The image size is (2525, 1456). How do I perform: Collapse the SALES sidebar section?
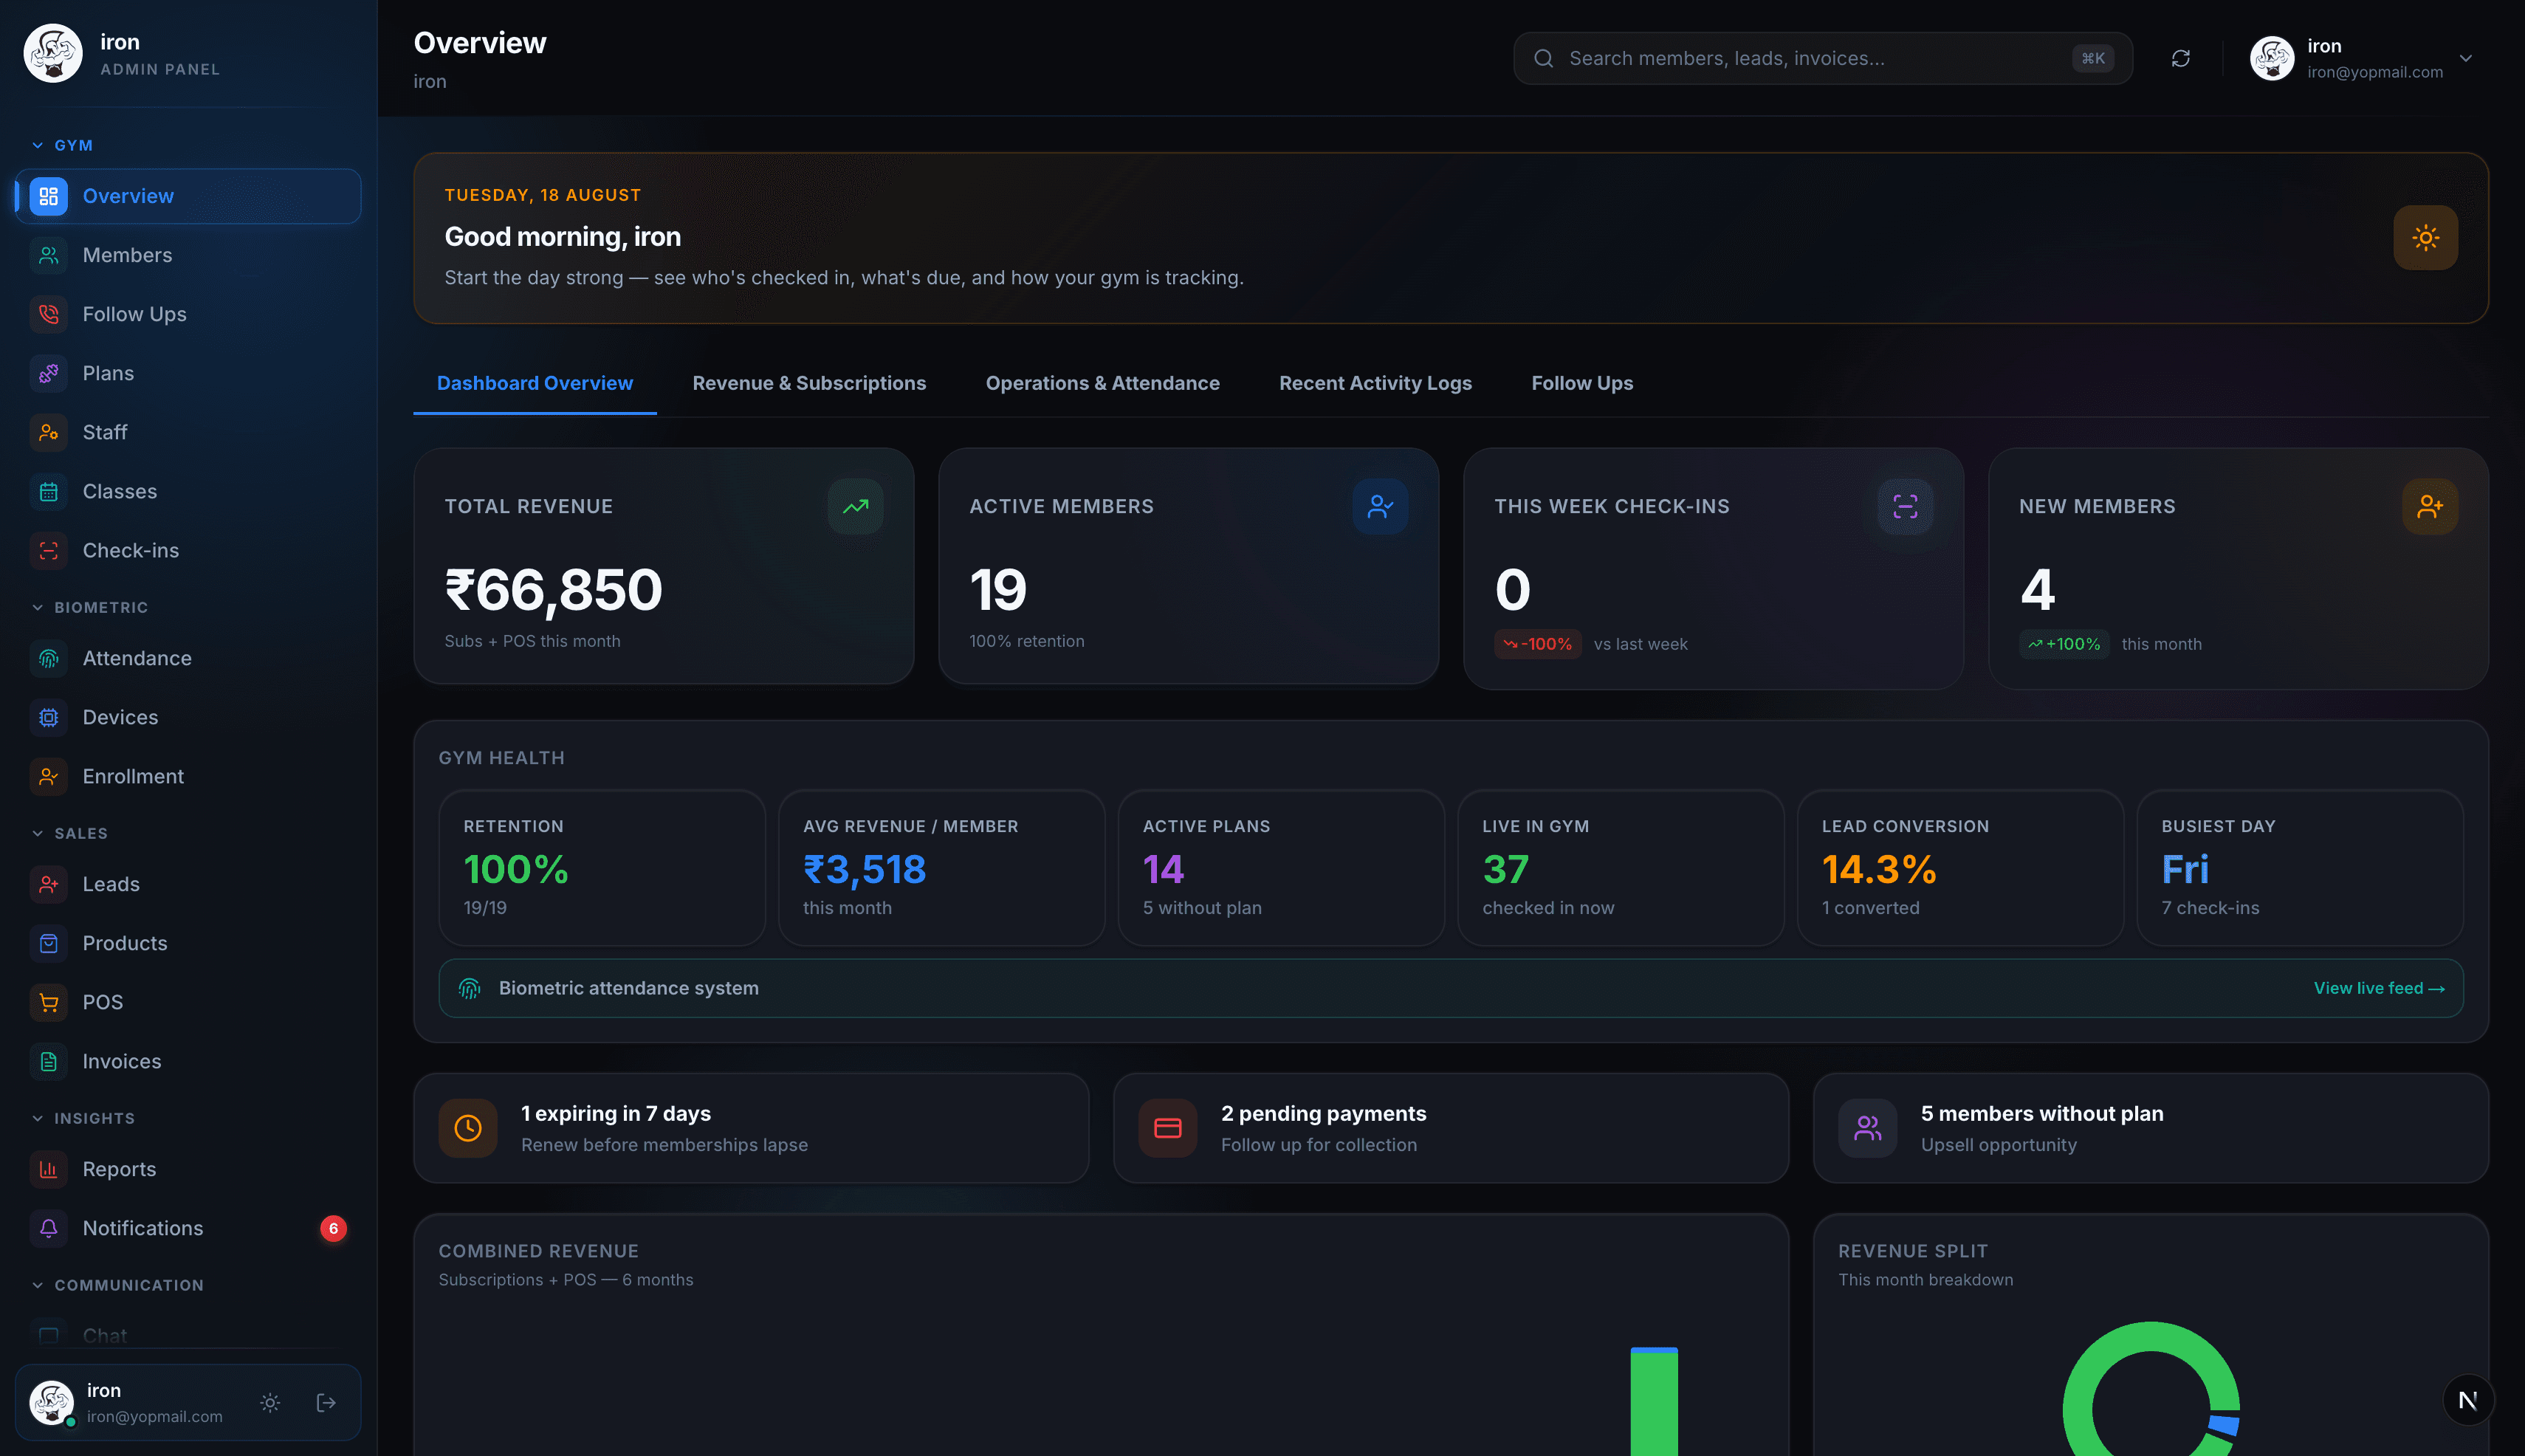click(x=70, y=833)
